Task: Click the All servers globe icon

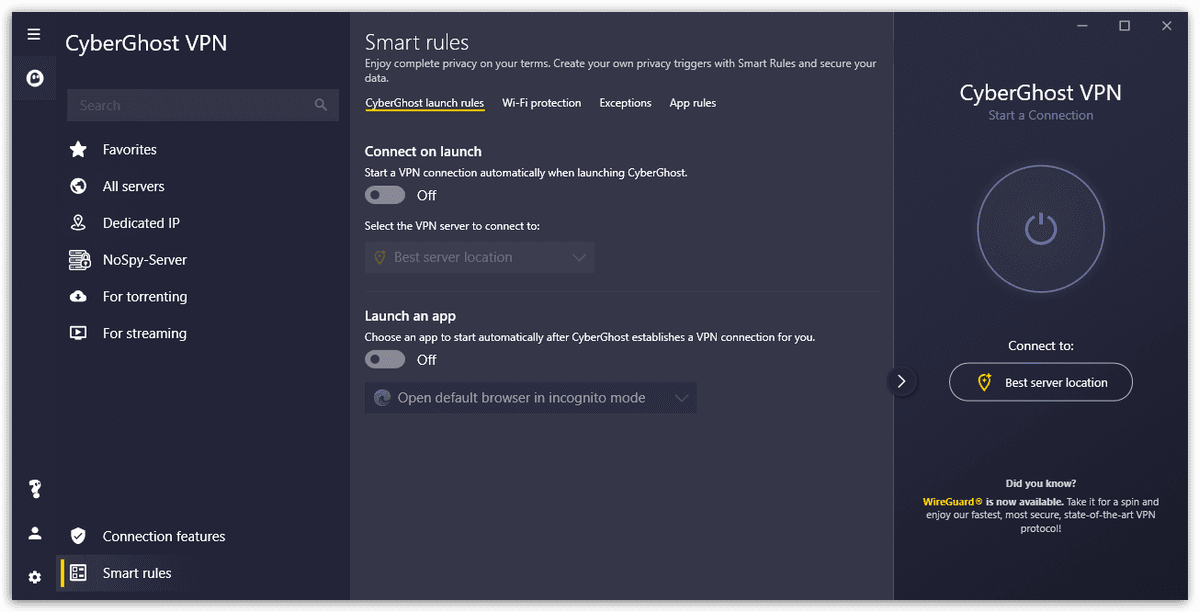Action: [78, 186]
